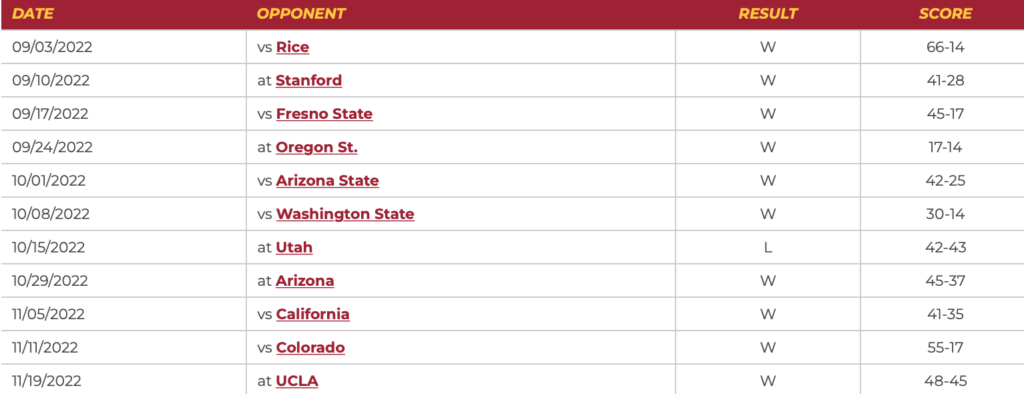
Task: Select the L result for Utah game
Action: point(768,248)
